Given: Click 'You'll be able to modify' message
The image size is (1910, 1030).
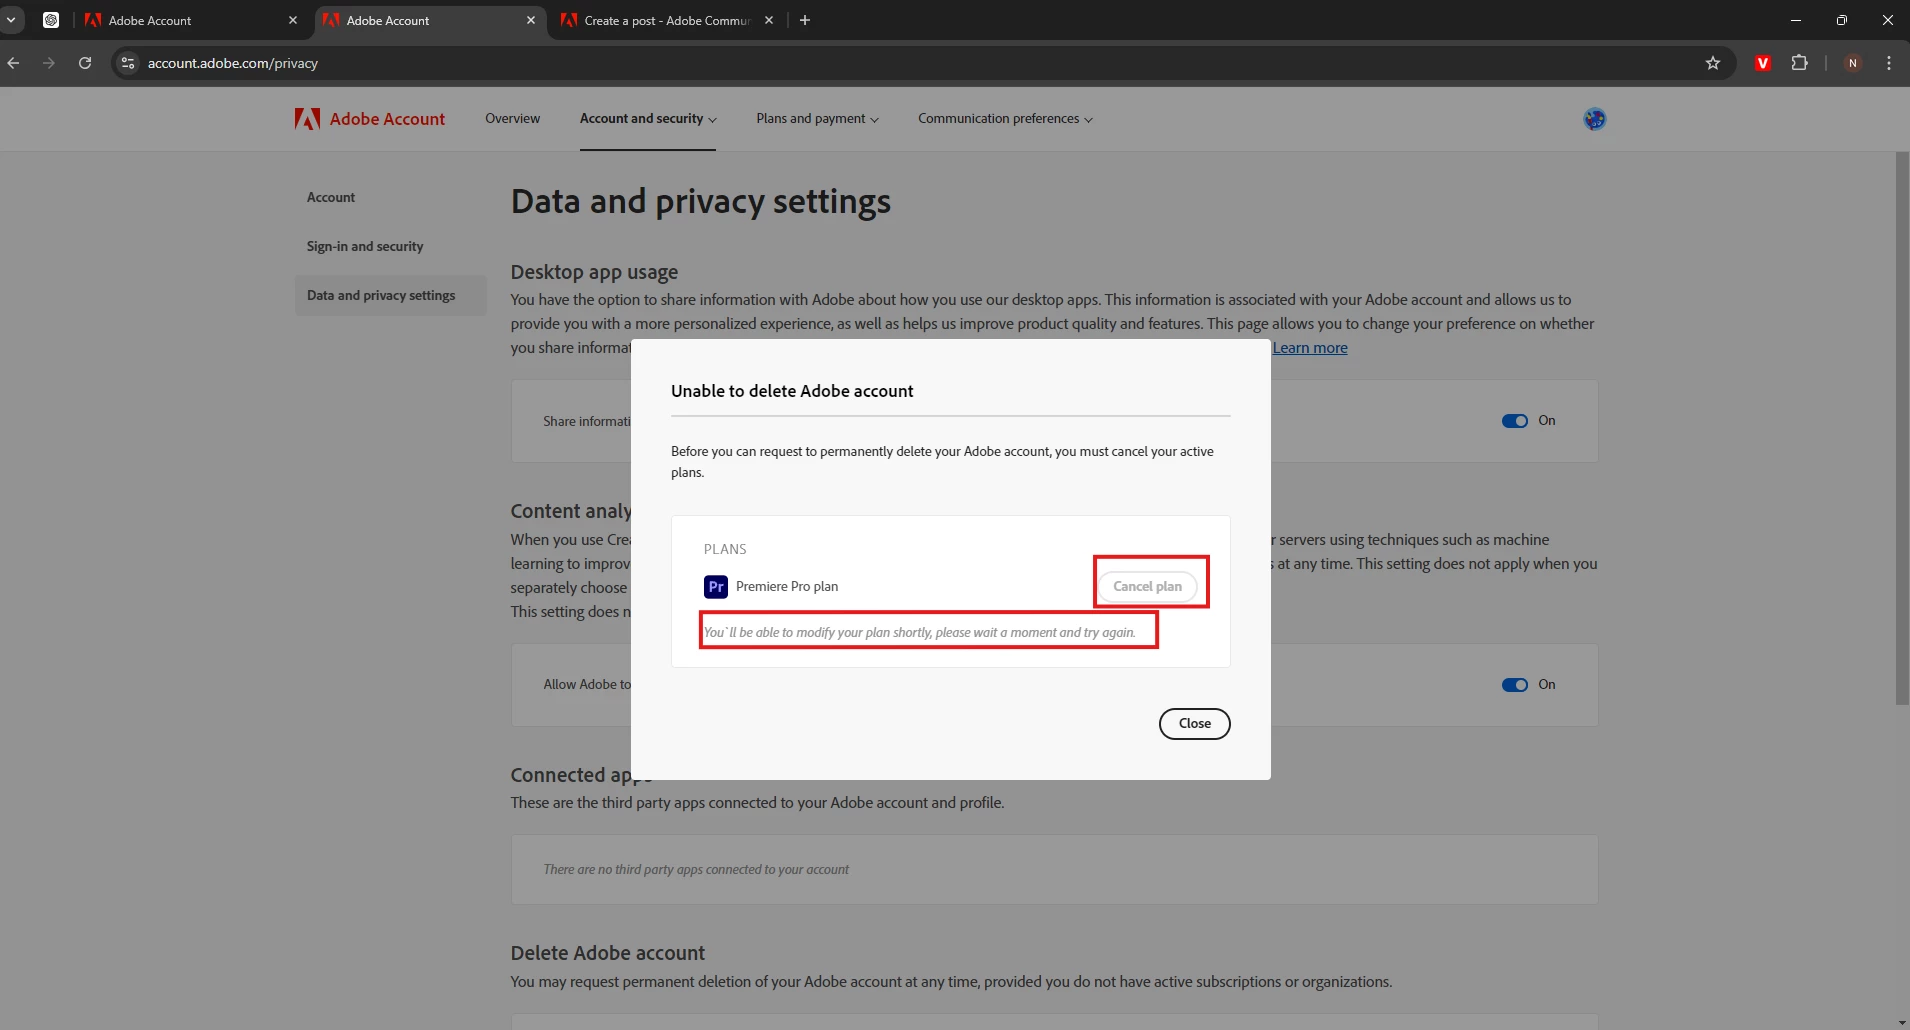Looking at the screenshot, I should [920, 633].
